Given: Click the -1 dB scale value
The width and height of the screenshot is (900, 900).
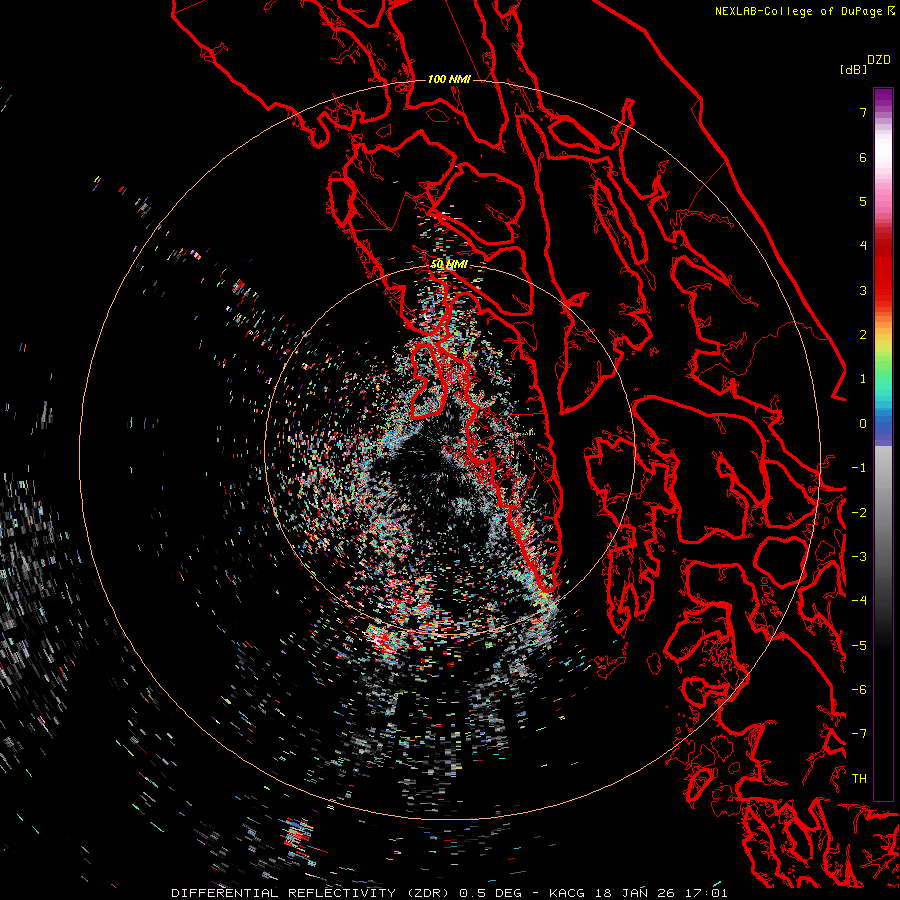Looking at the screenshot, I should pyautogui.click(x=859, y=468).
